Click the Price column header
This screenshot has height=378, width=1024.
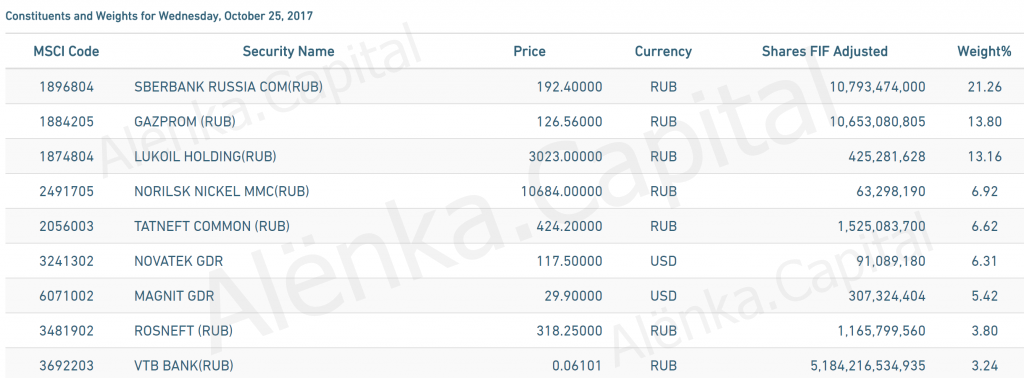pyautogui.click(x=529, y=52)
